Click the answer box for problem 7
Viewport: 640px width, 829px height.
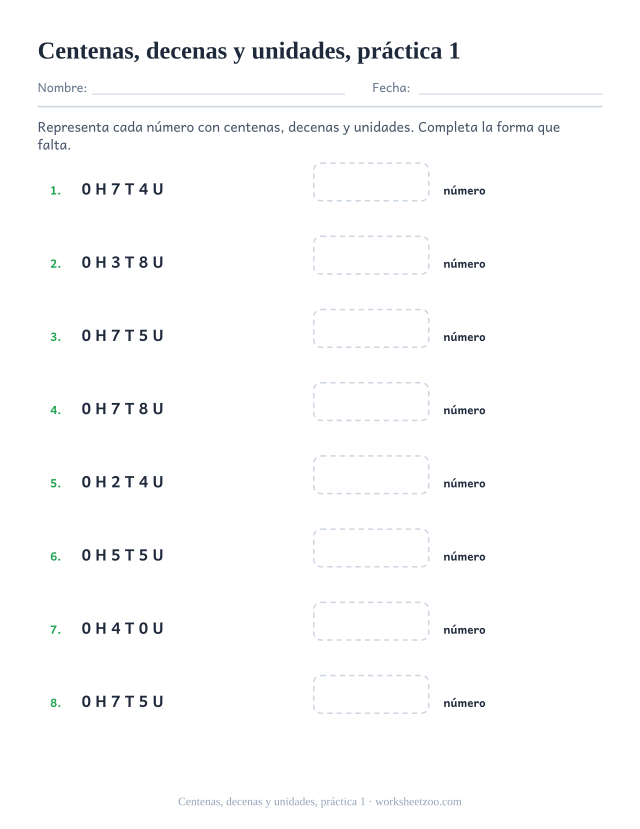370,621
